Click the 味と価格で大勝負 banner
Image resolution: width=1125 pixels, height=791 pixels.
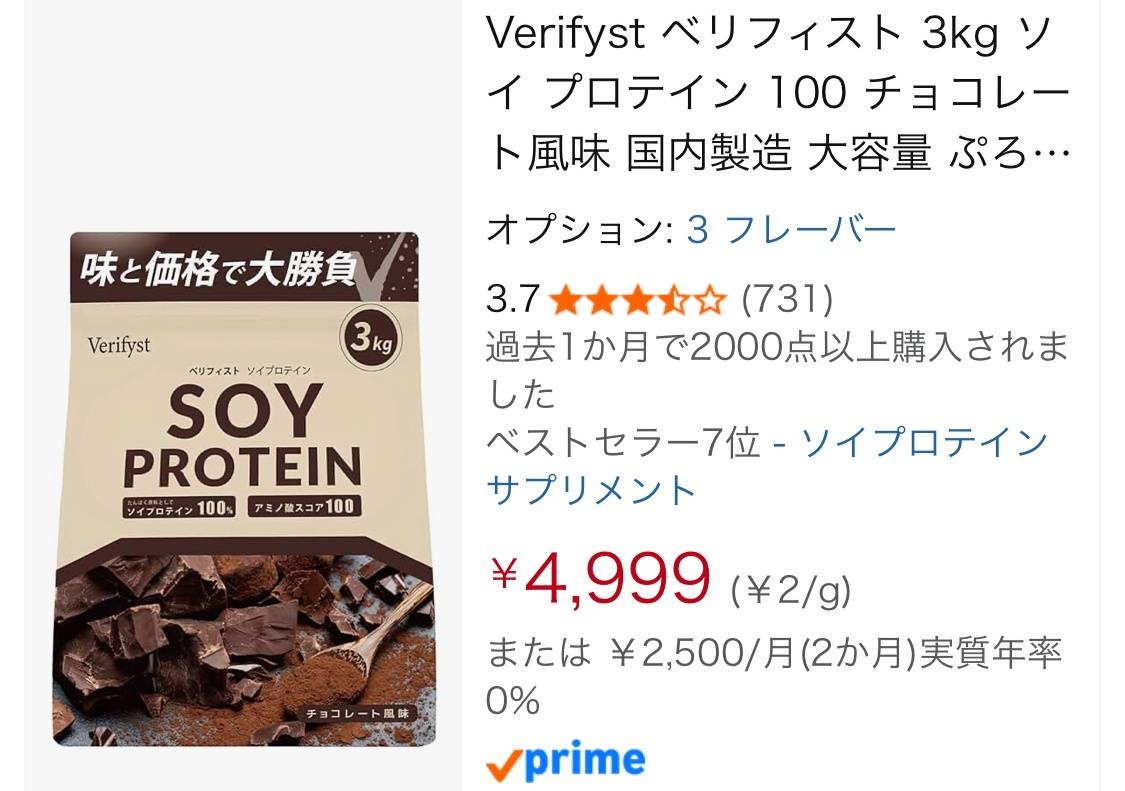pyautogui.click(x=218, y=270)
